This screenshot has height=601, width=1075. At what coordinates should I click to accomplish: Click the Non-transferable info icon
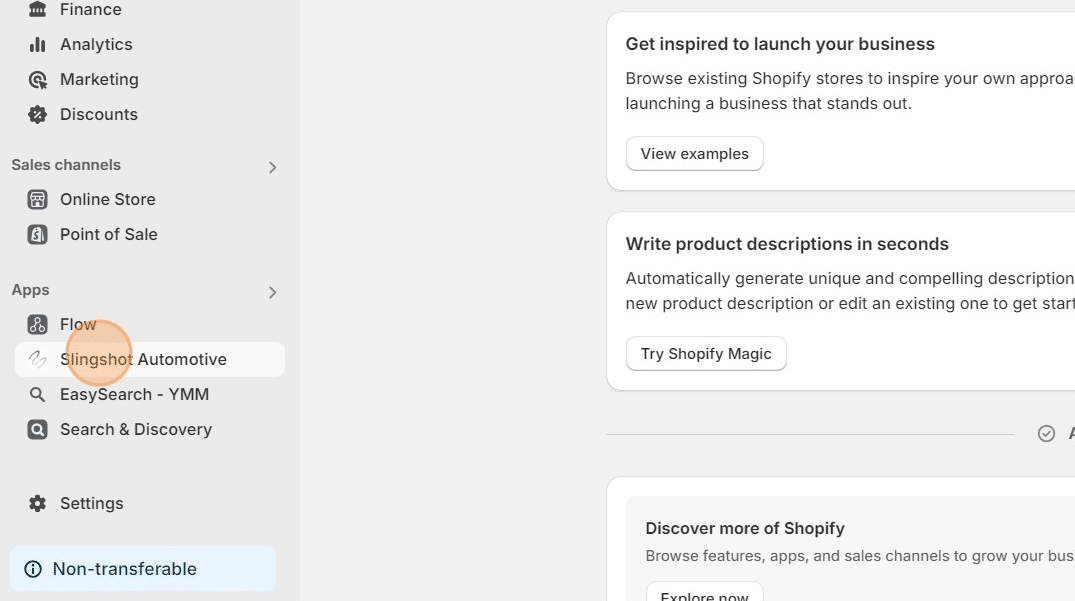coord(33,569)
